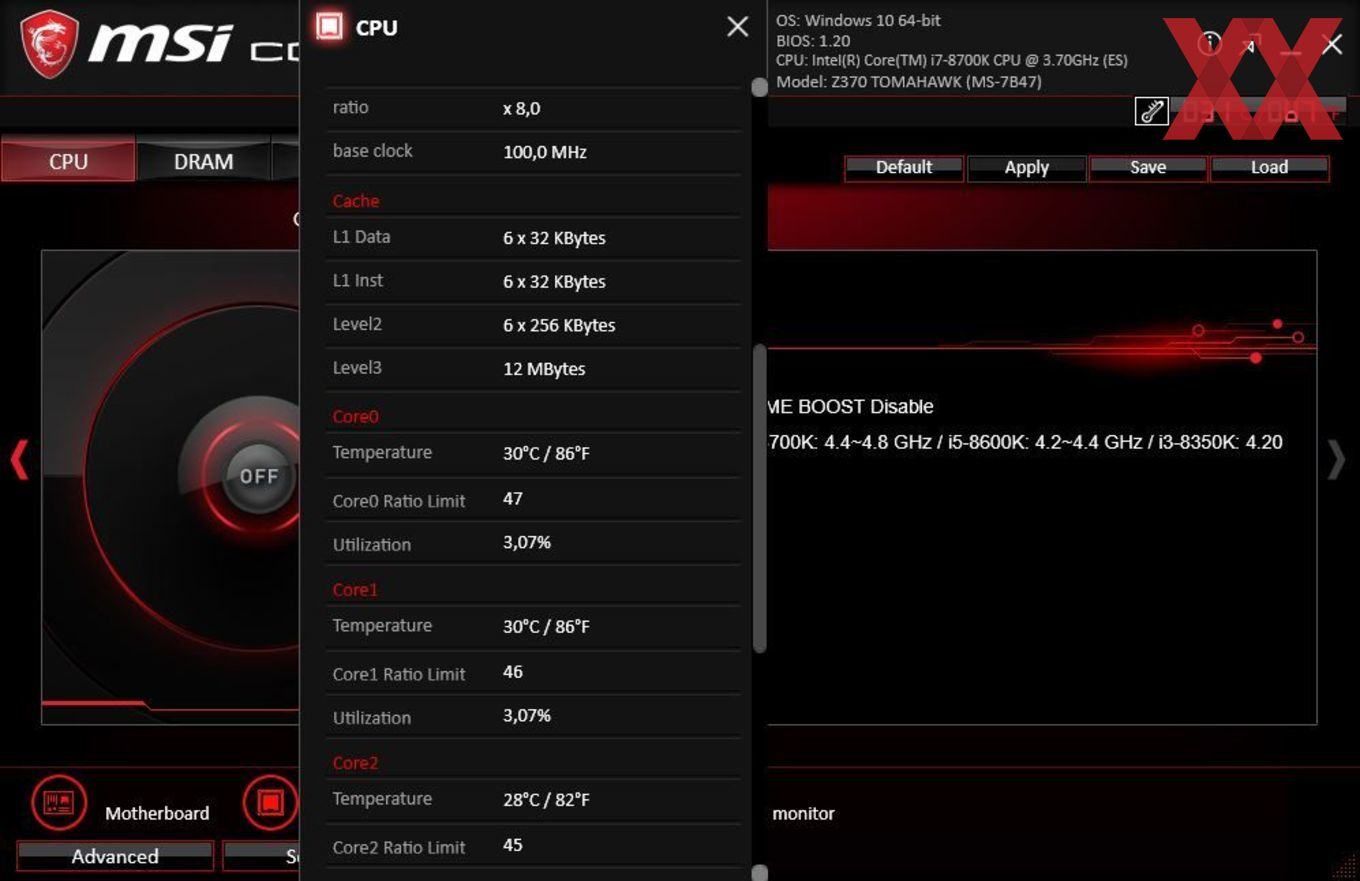Screen dimensions: 1360x881
Task: Click the L1 Data row label
Action: (361, 237)
